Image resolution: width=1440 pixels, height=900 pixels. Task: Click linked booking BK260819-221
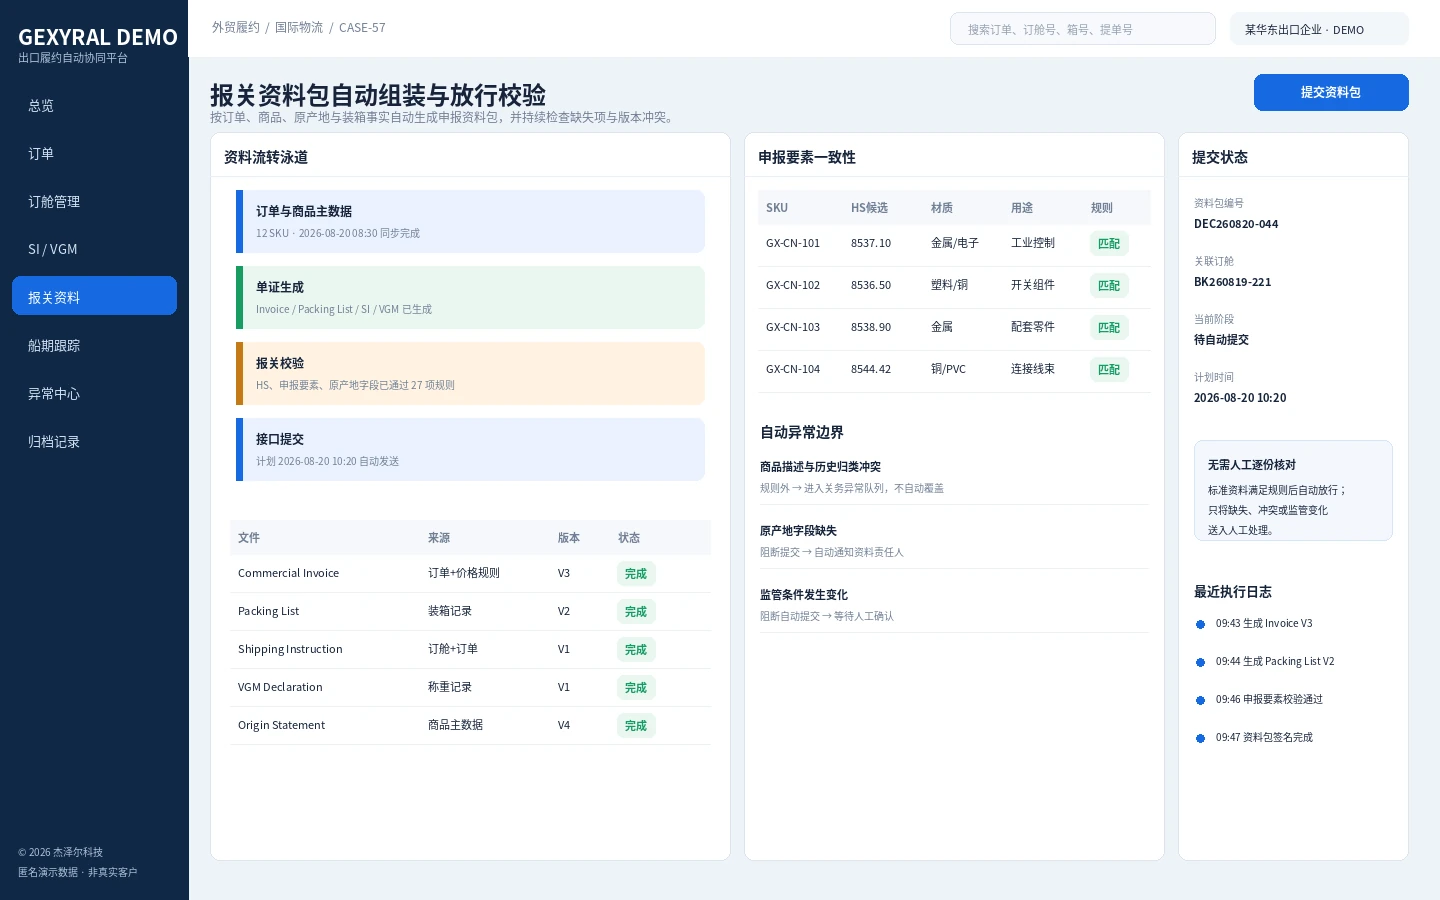coord(1232,282)
